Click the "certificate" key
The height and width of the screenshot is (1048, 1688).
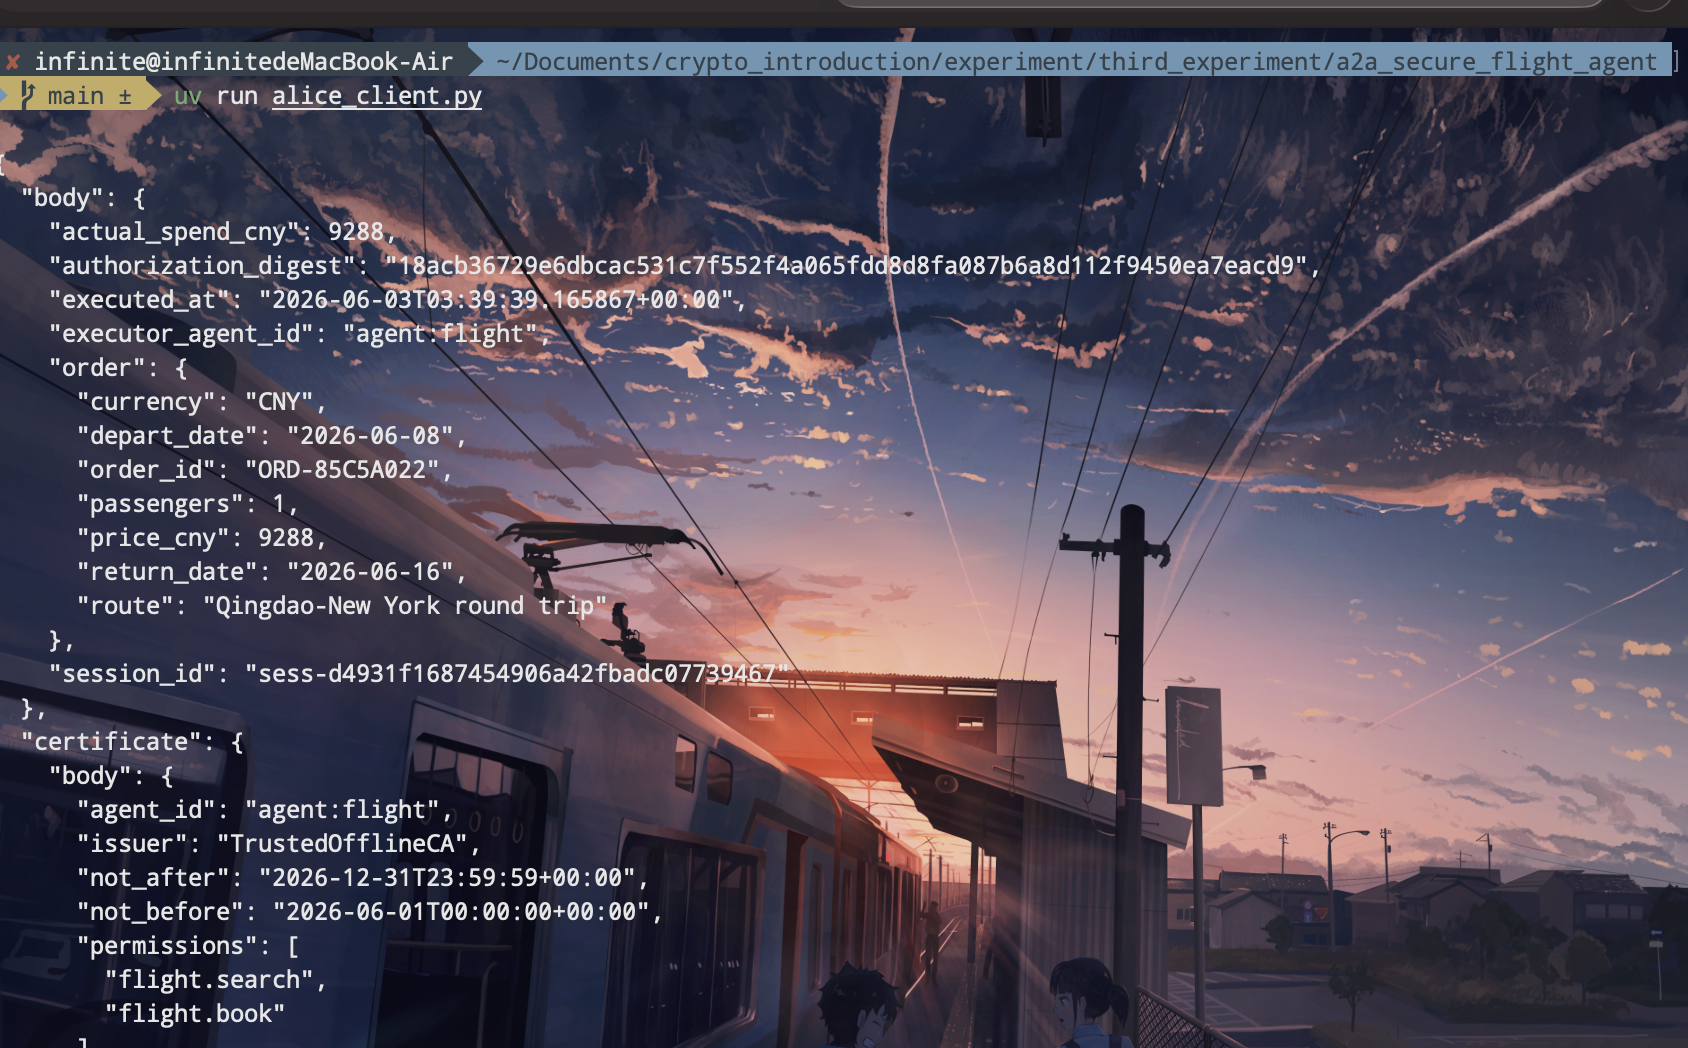(111, 742)
